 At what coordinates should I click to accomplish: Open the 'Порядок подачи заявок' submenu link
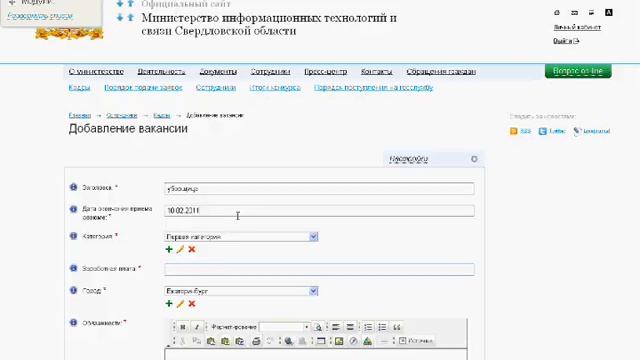point(143,87)
